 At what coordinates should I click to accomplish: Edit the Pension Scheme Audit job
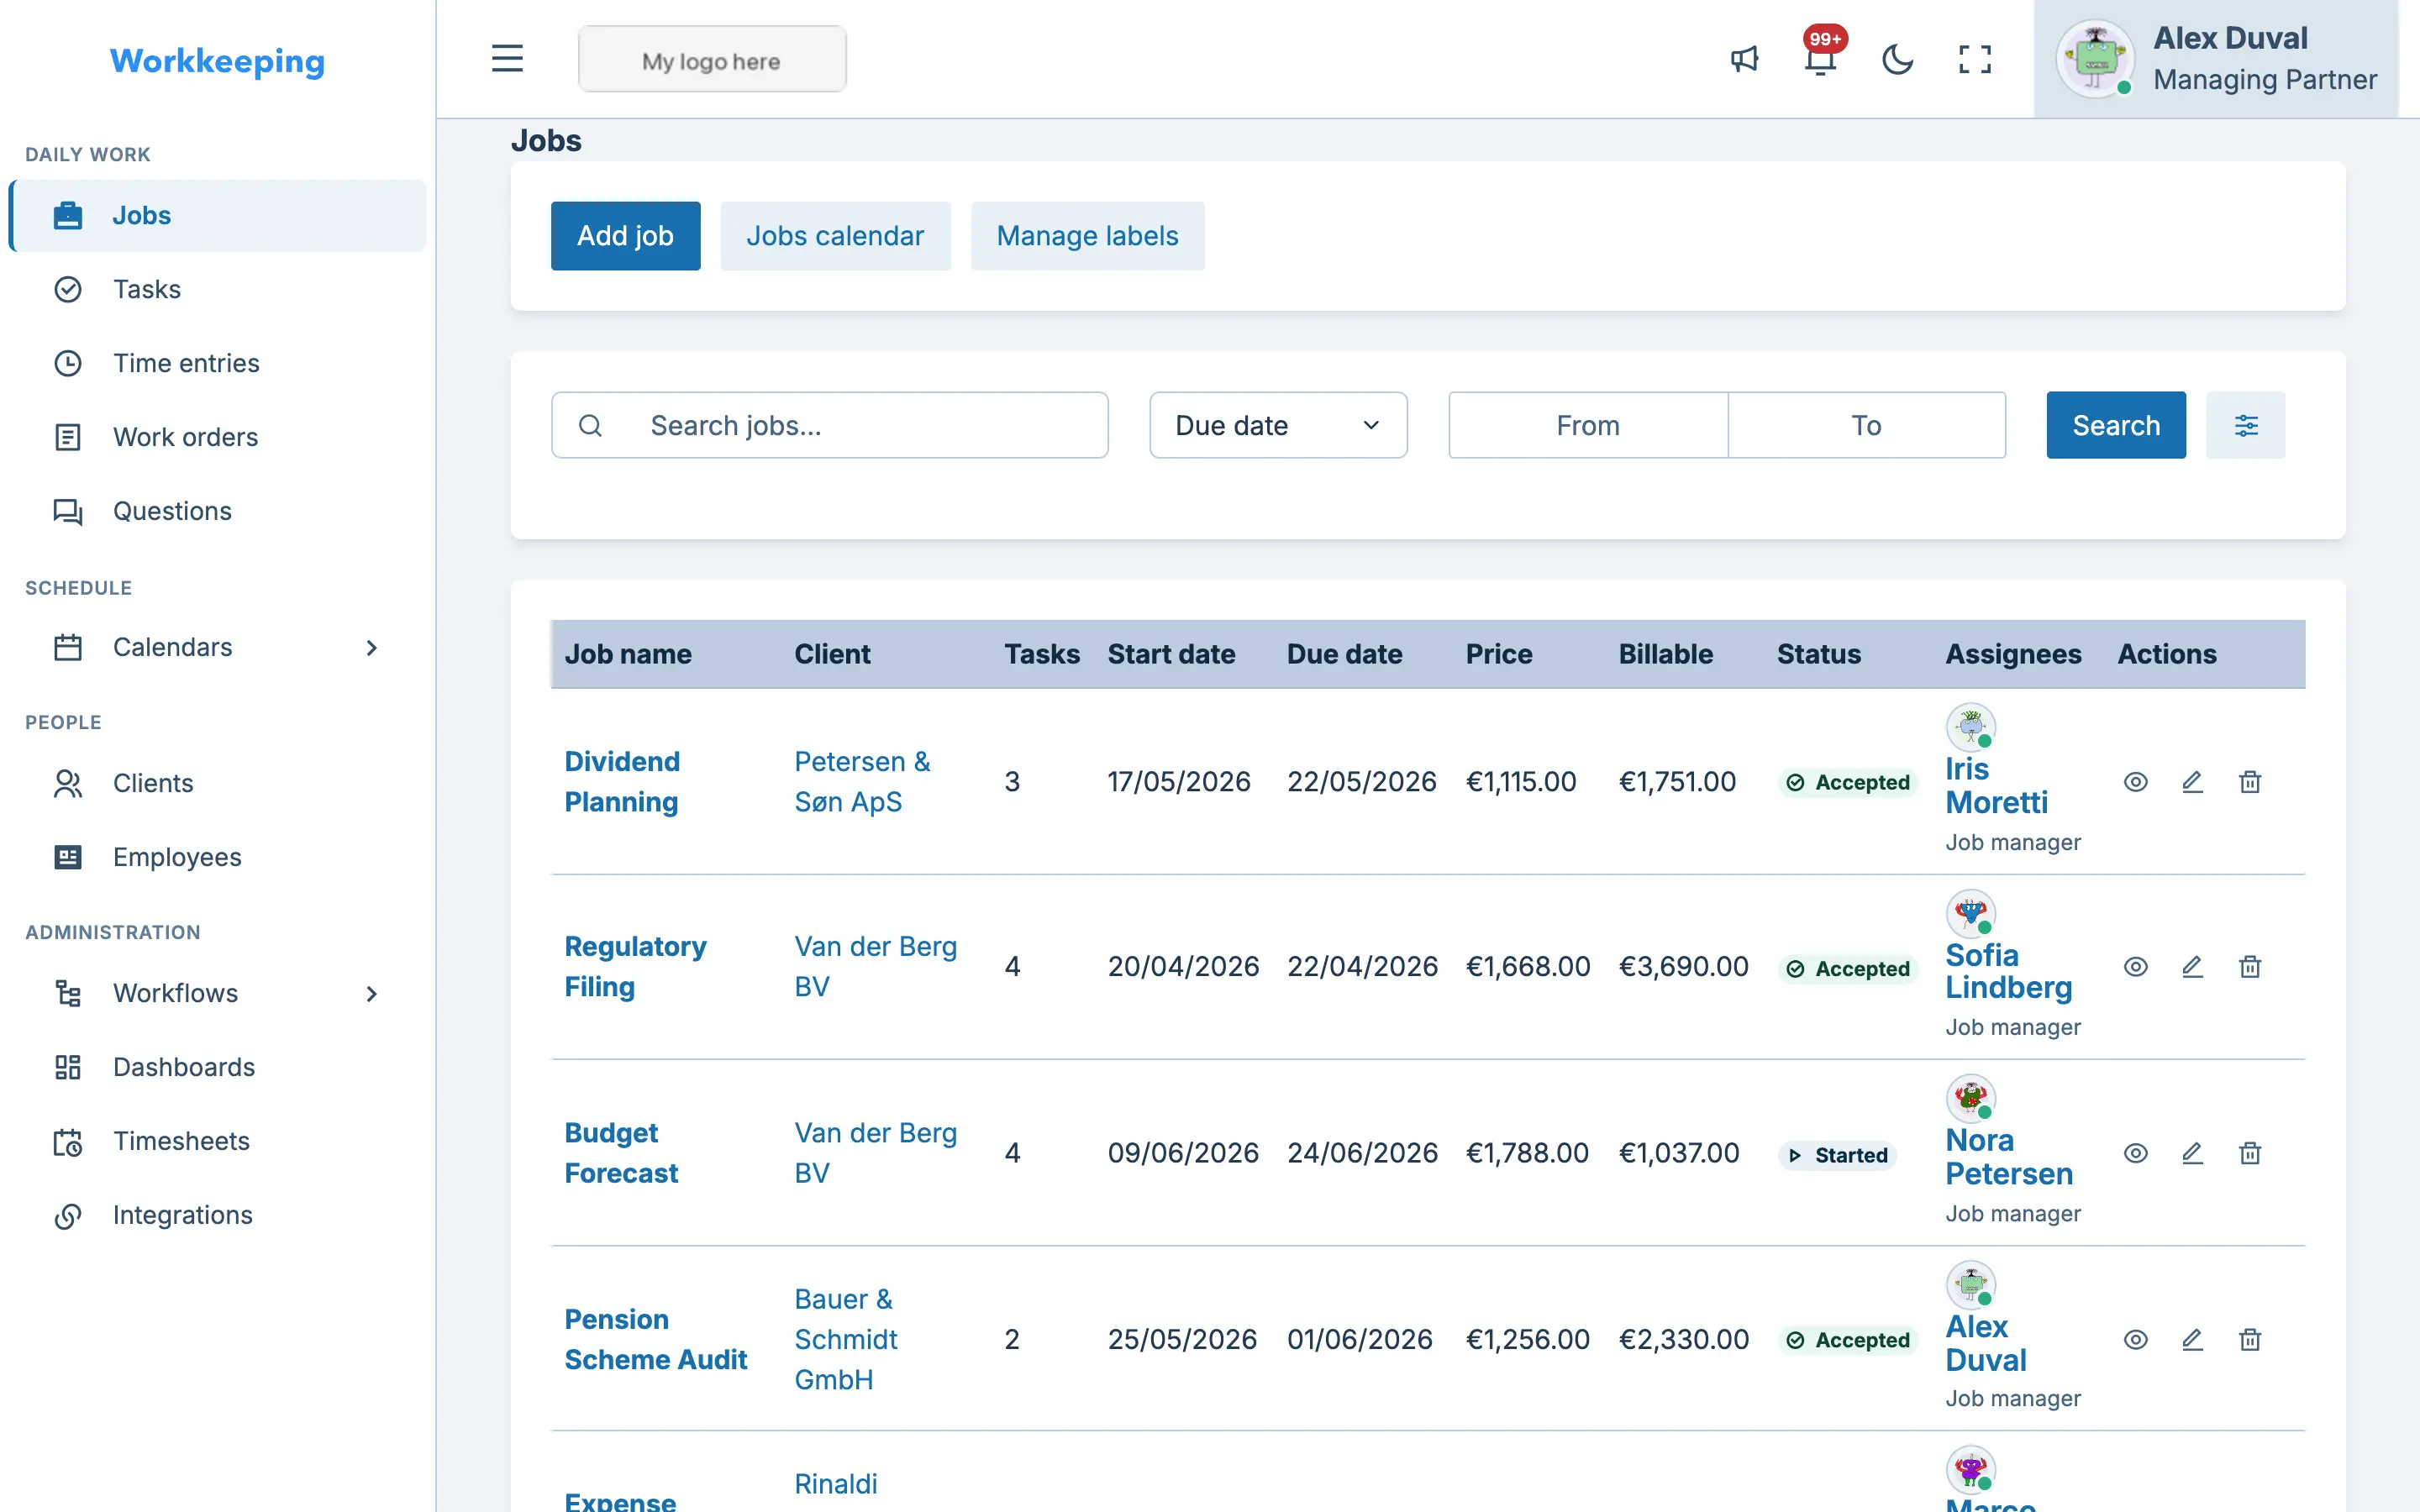(x=2192, y=1339)
